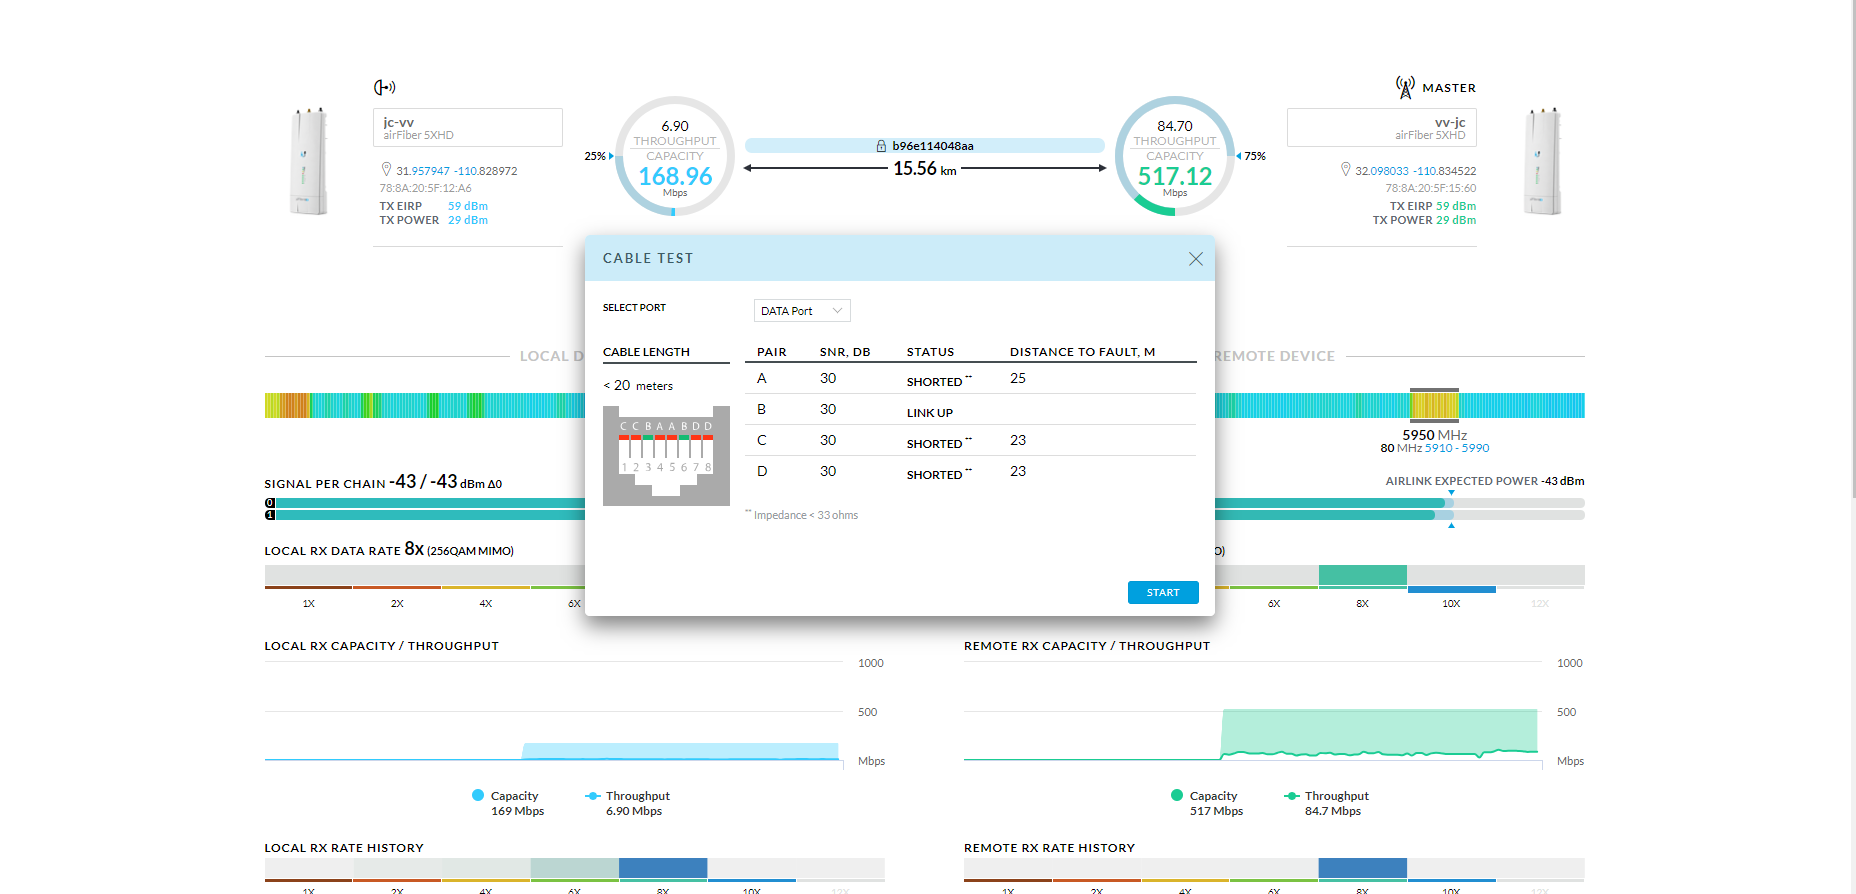Screen dimensions: 1856x894
Task: Toggle Throughput in the local RX legend
Action: tap(627, 796)
